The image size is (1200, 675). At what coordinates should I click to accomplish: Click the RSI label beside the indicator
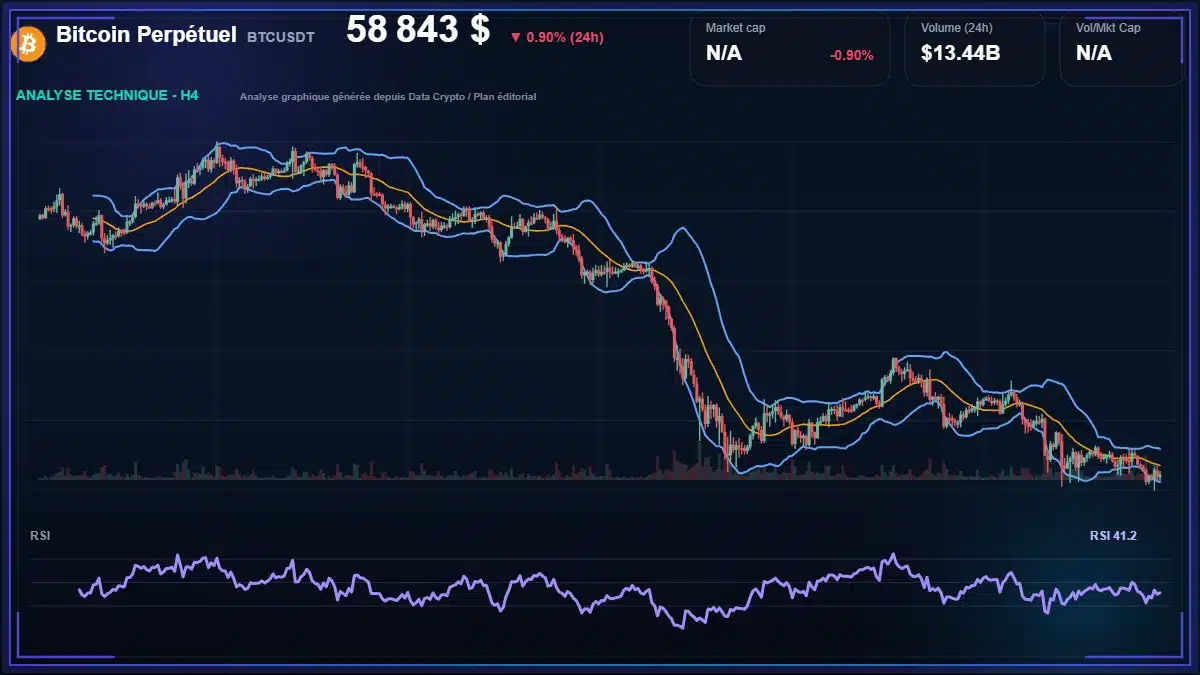pyautogui.click(x=40, y=536)
